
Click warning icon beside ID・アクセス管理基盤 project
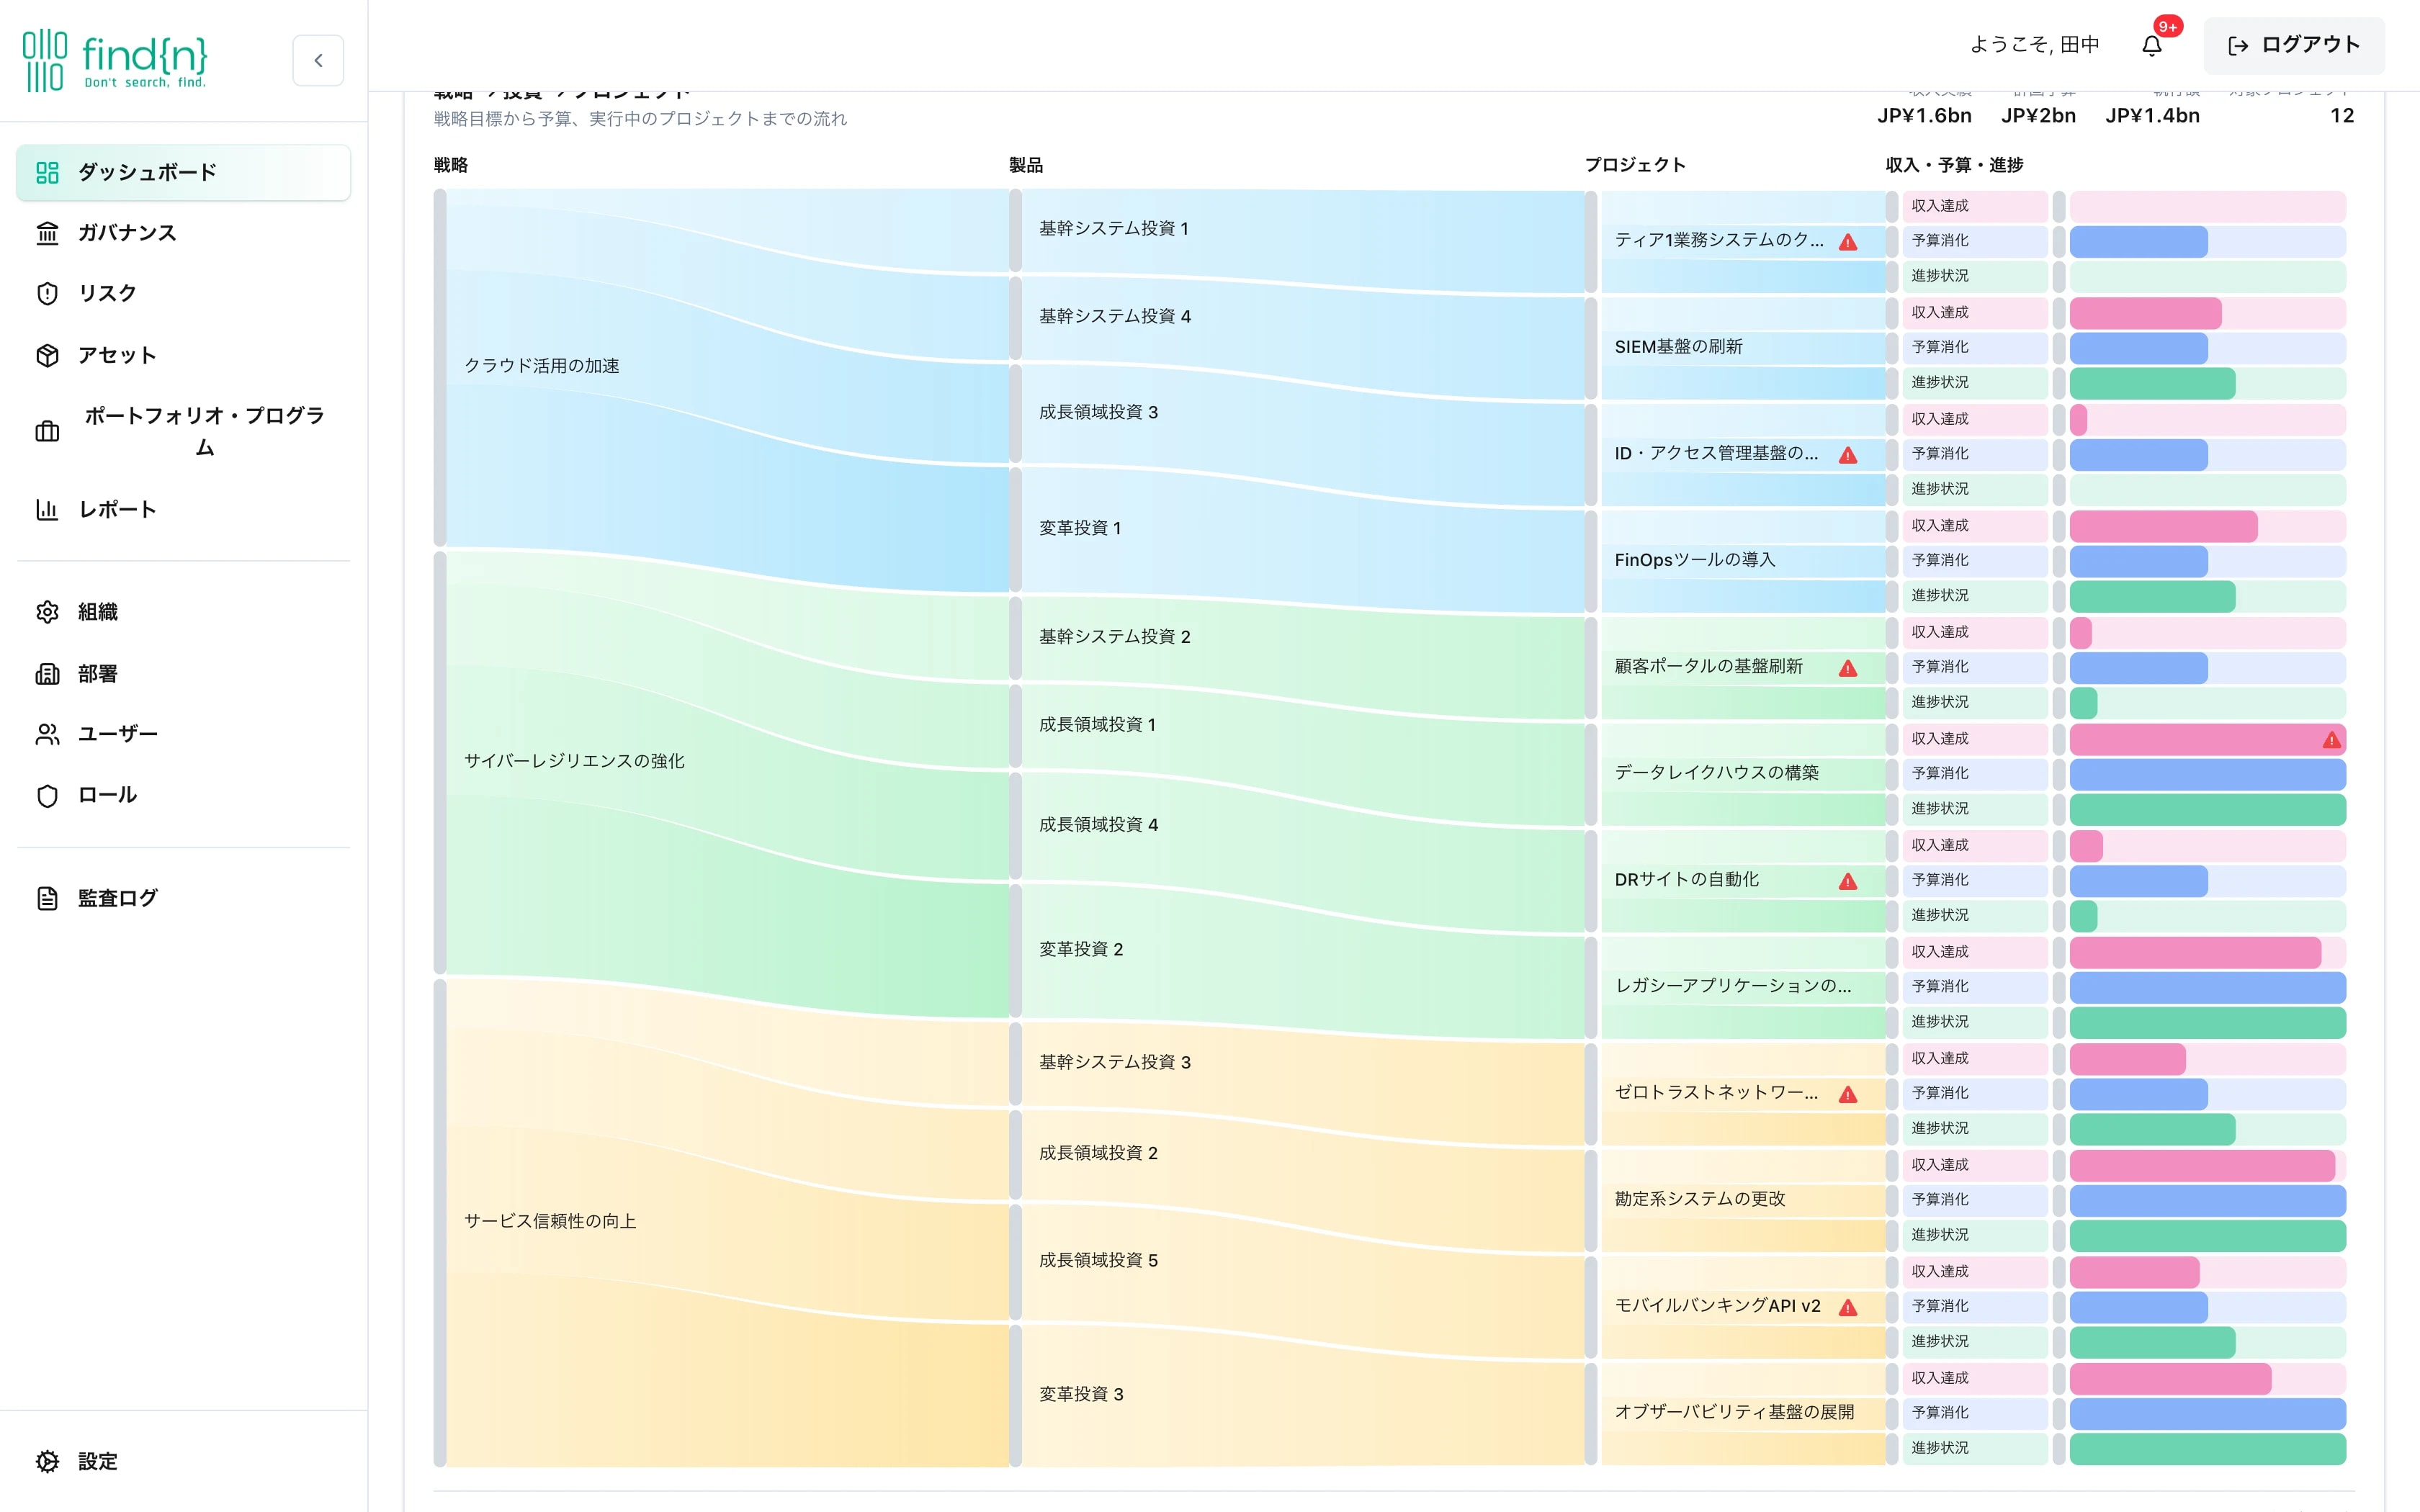tap(1848, 455)
